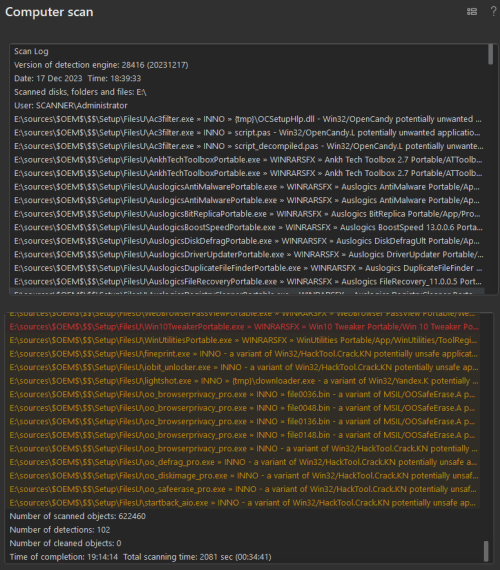Select oo_browserprivacy_pro.exe file0036.bin row

click(243, 394)
